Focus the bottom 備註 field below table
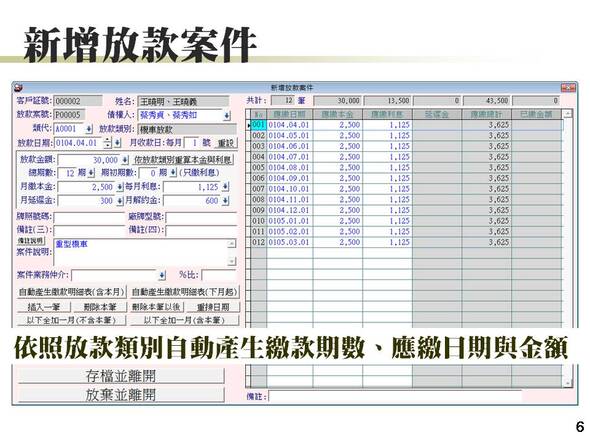 pos(395,396)
